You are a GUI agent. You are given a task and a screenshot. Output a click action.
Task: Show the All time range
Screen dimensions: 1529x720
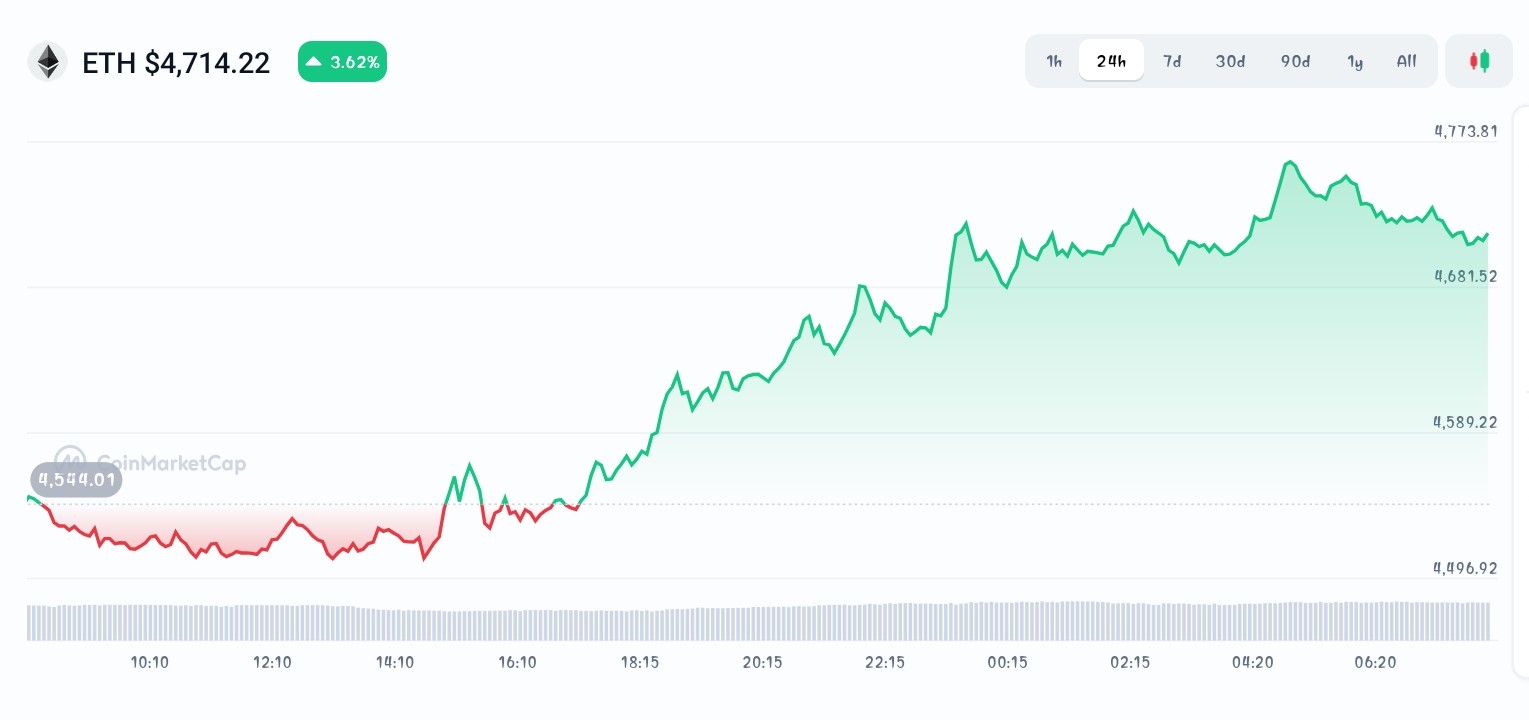pyautogui.click(x=1406, y=61)
